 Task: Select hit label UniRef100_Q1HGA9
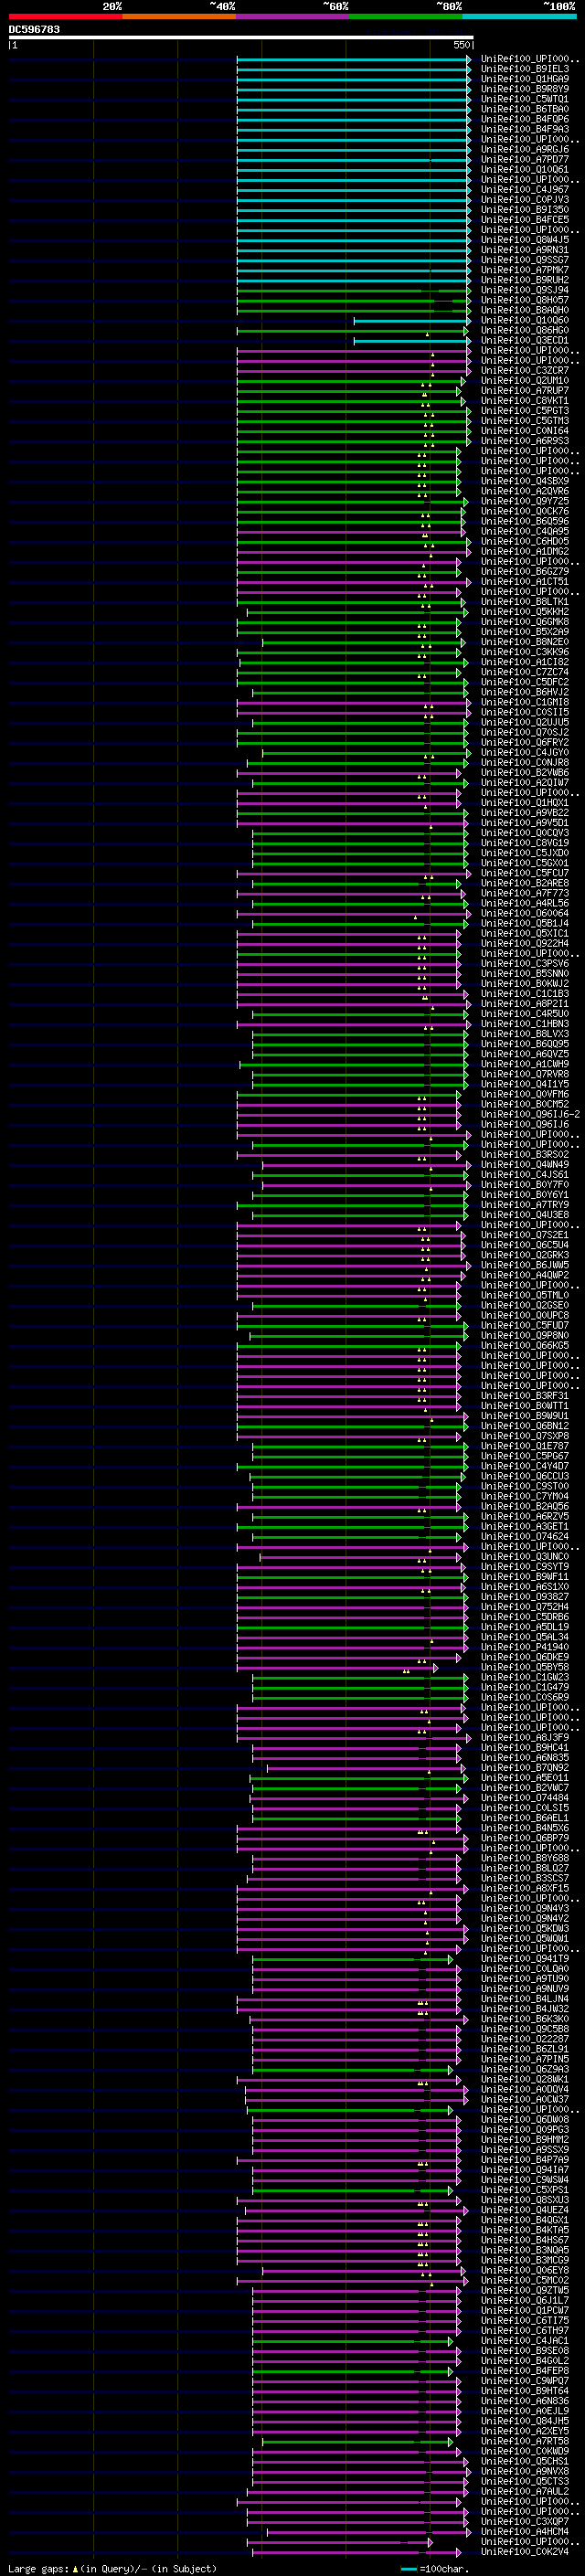click(525, 79)
